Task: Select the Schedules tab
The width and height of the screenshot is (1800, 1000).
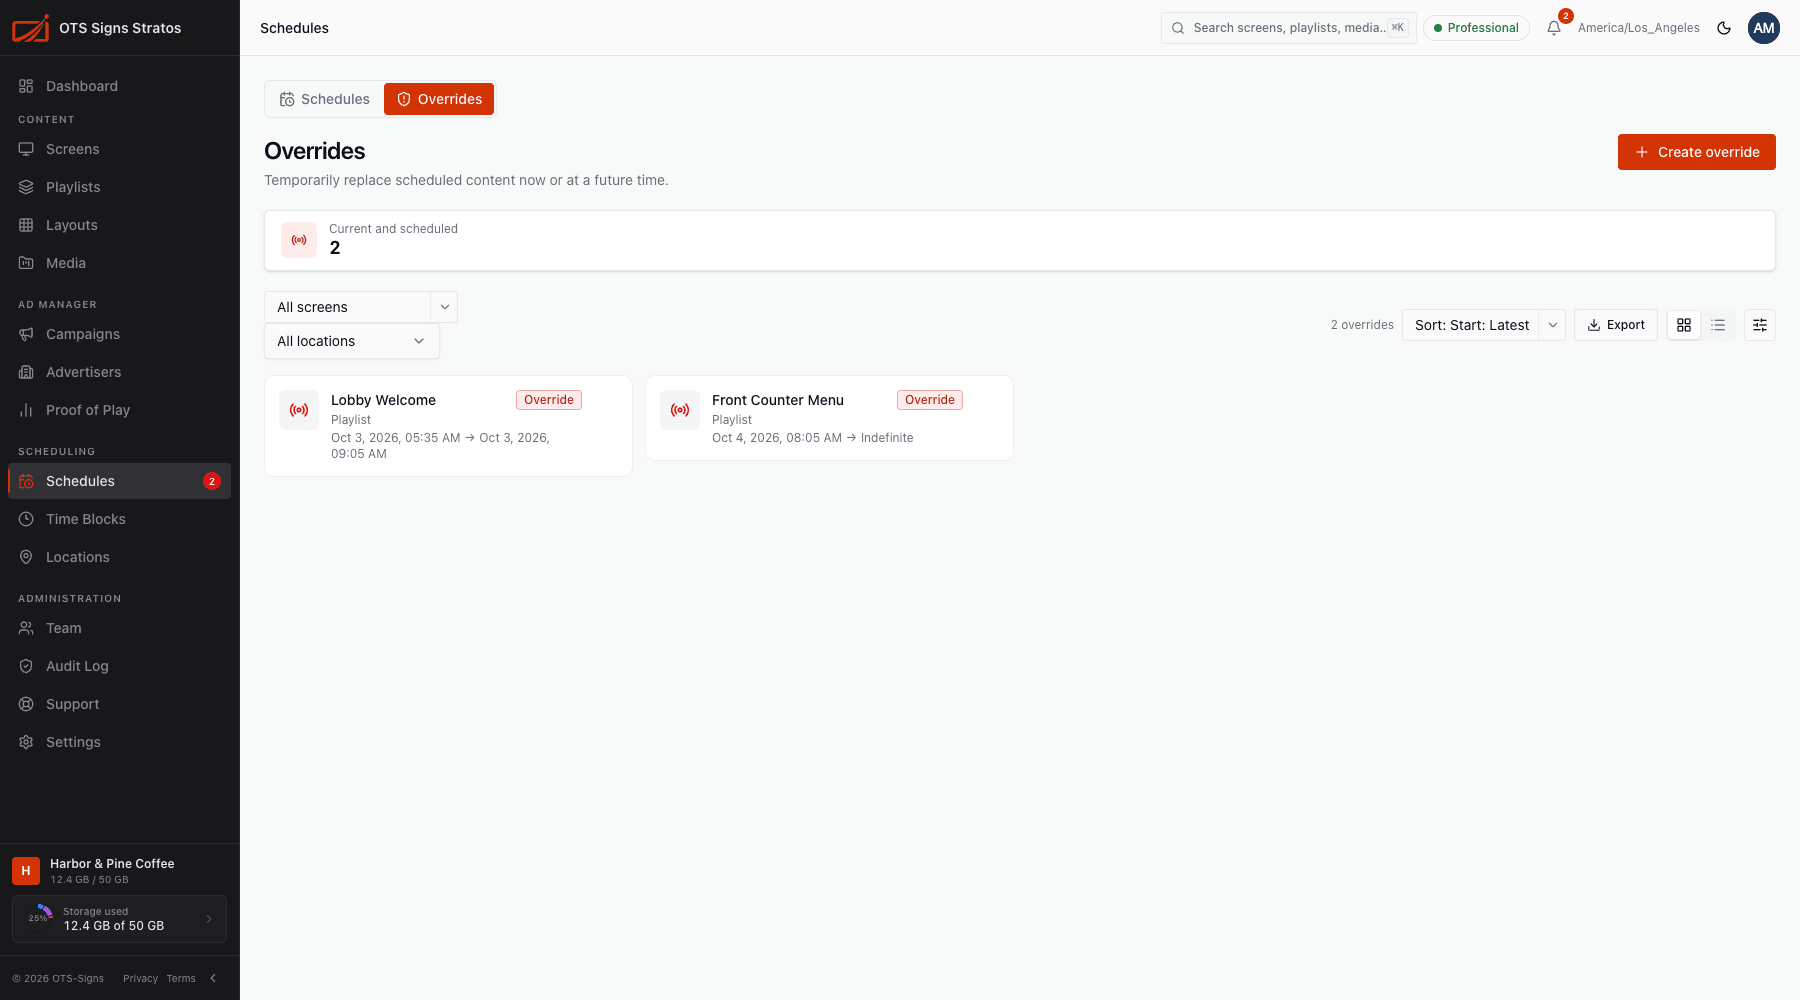Action: [x=325, y=99]
